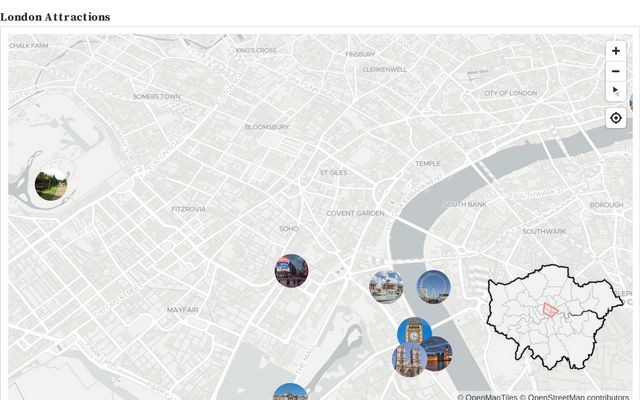Image resolution: width=640 pixels, height=400 pixels.
Task: Click the Bloomsbury label on the map
Action: coord(266,127)
